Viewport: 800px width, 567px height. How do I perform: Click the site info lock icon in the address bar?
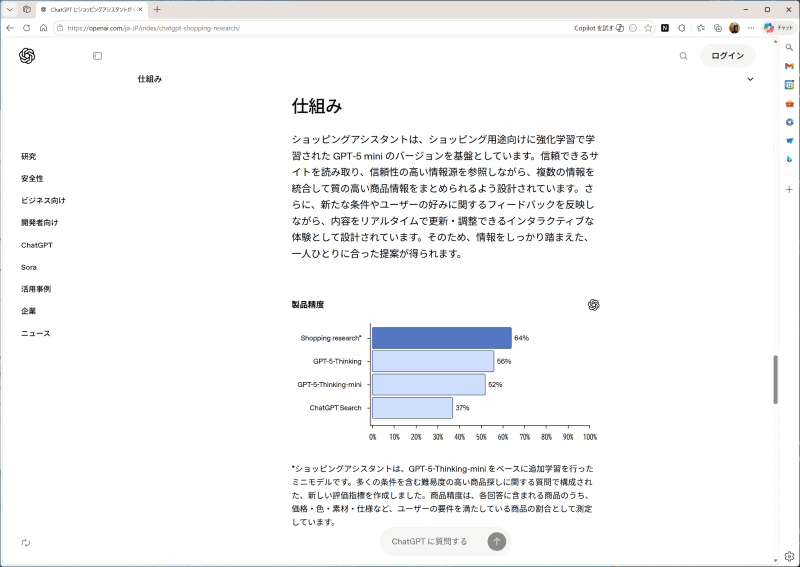click(60, 28)
